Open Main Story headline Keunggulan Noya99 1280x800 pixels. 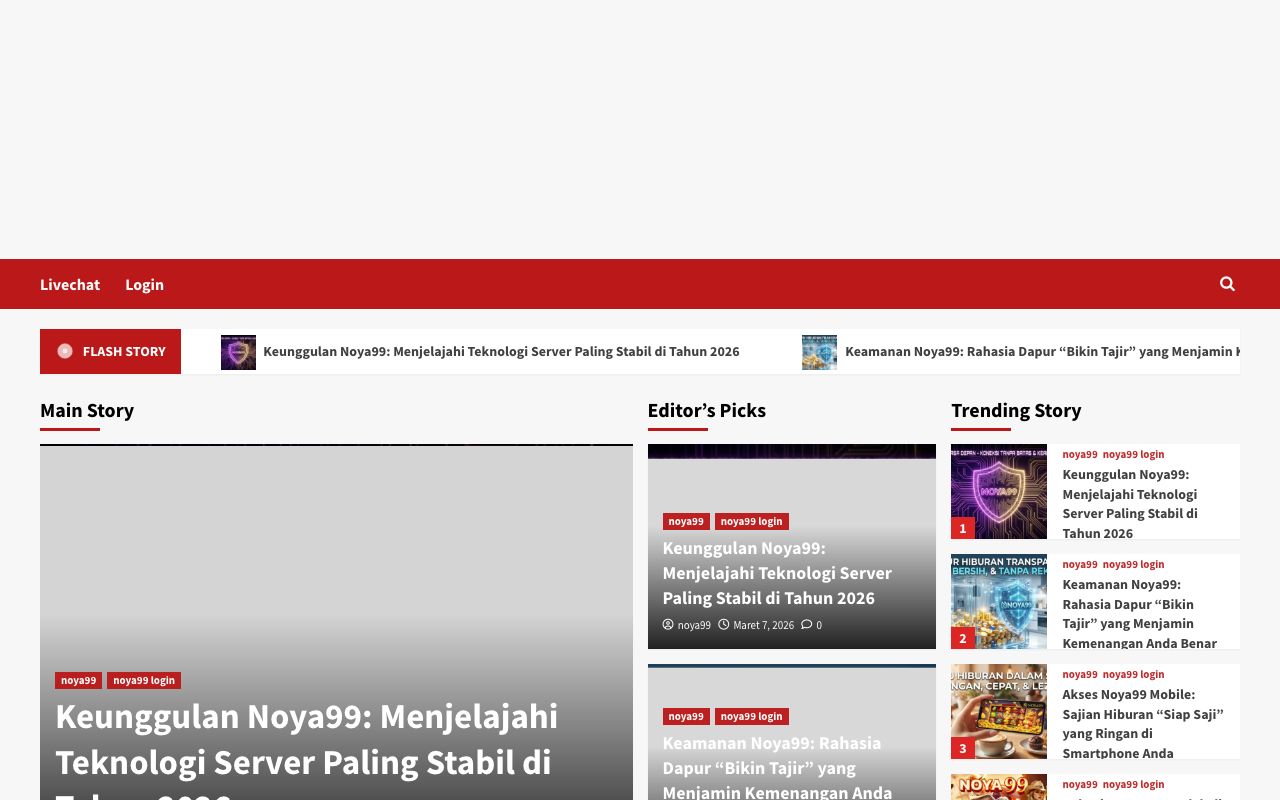tap(306, 739)
